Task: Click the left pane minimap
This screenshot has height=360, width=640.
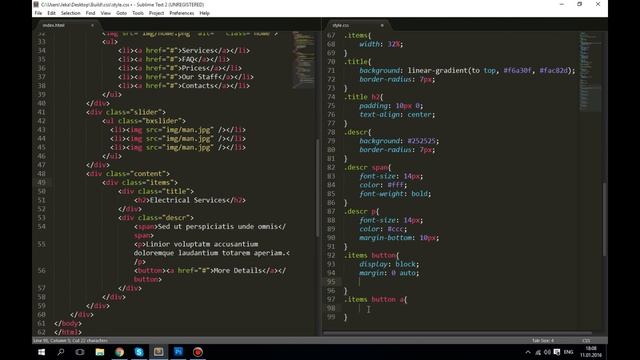Action: pyautogui.click(x=304, y=60)
